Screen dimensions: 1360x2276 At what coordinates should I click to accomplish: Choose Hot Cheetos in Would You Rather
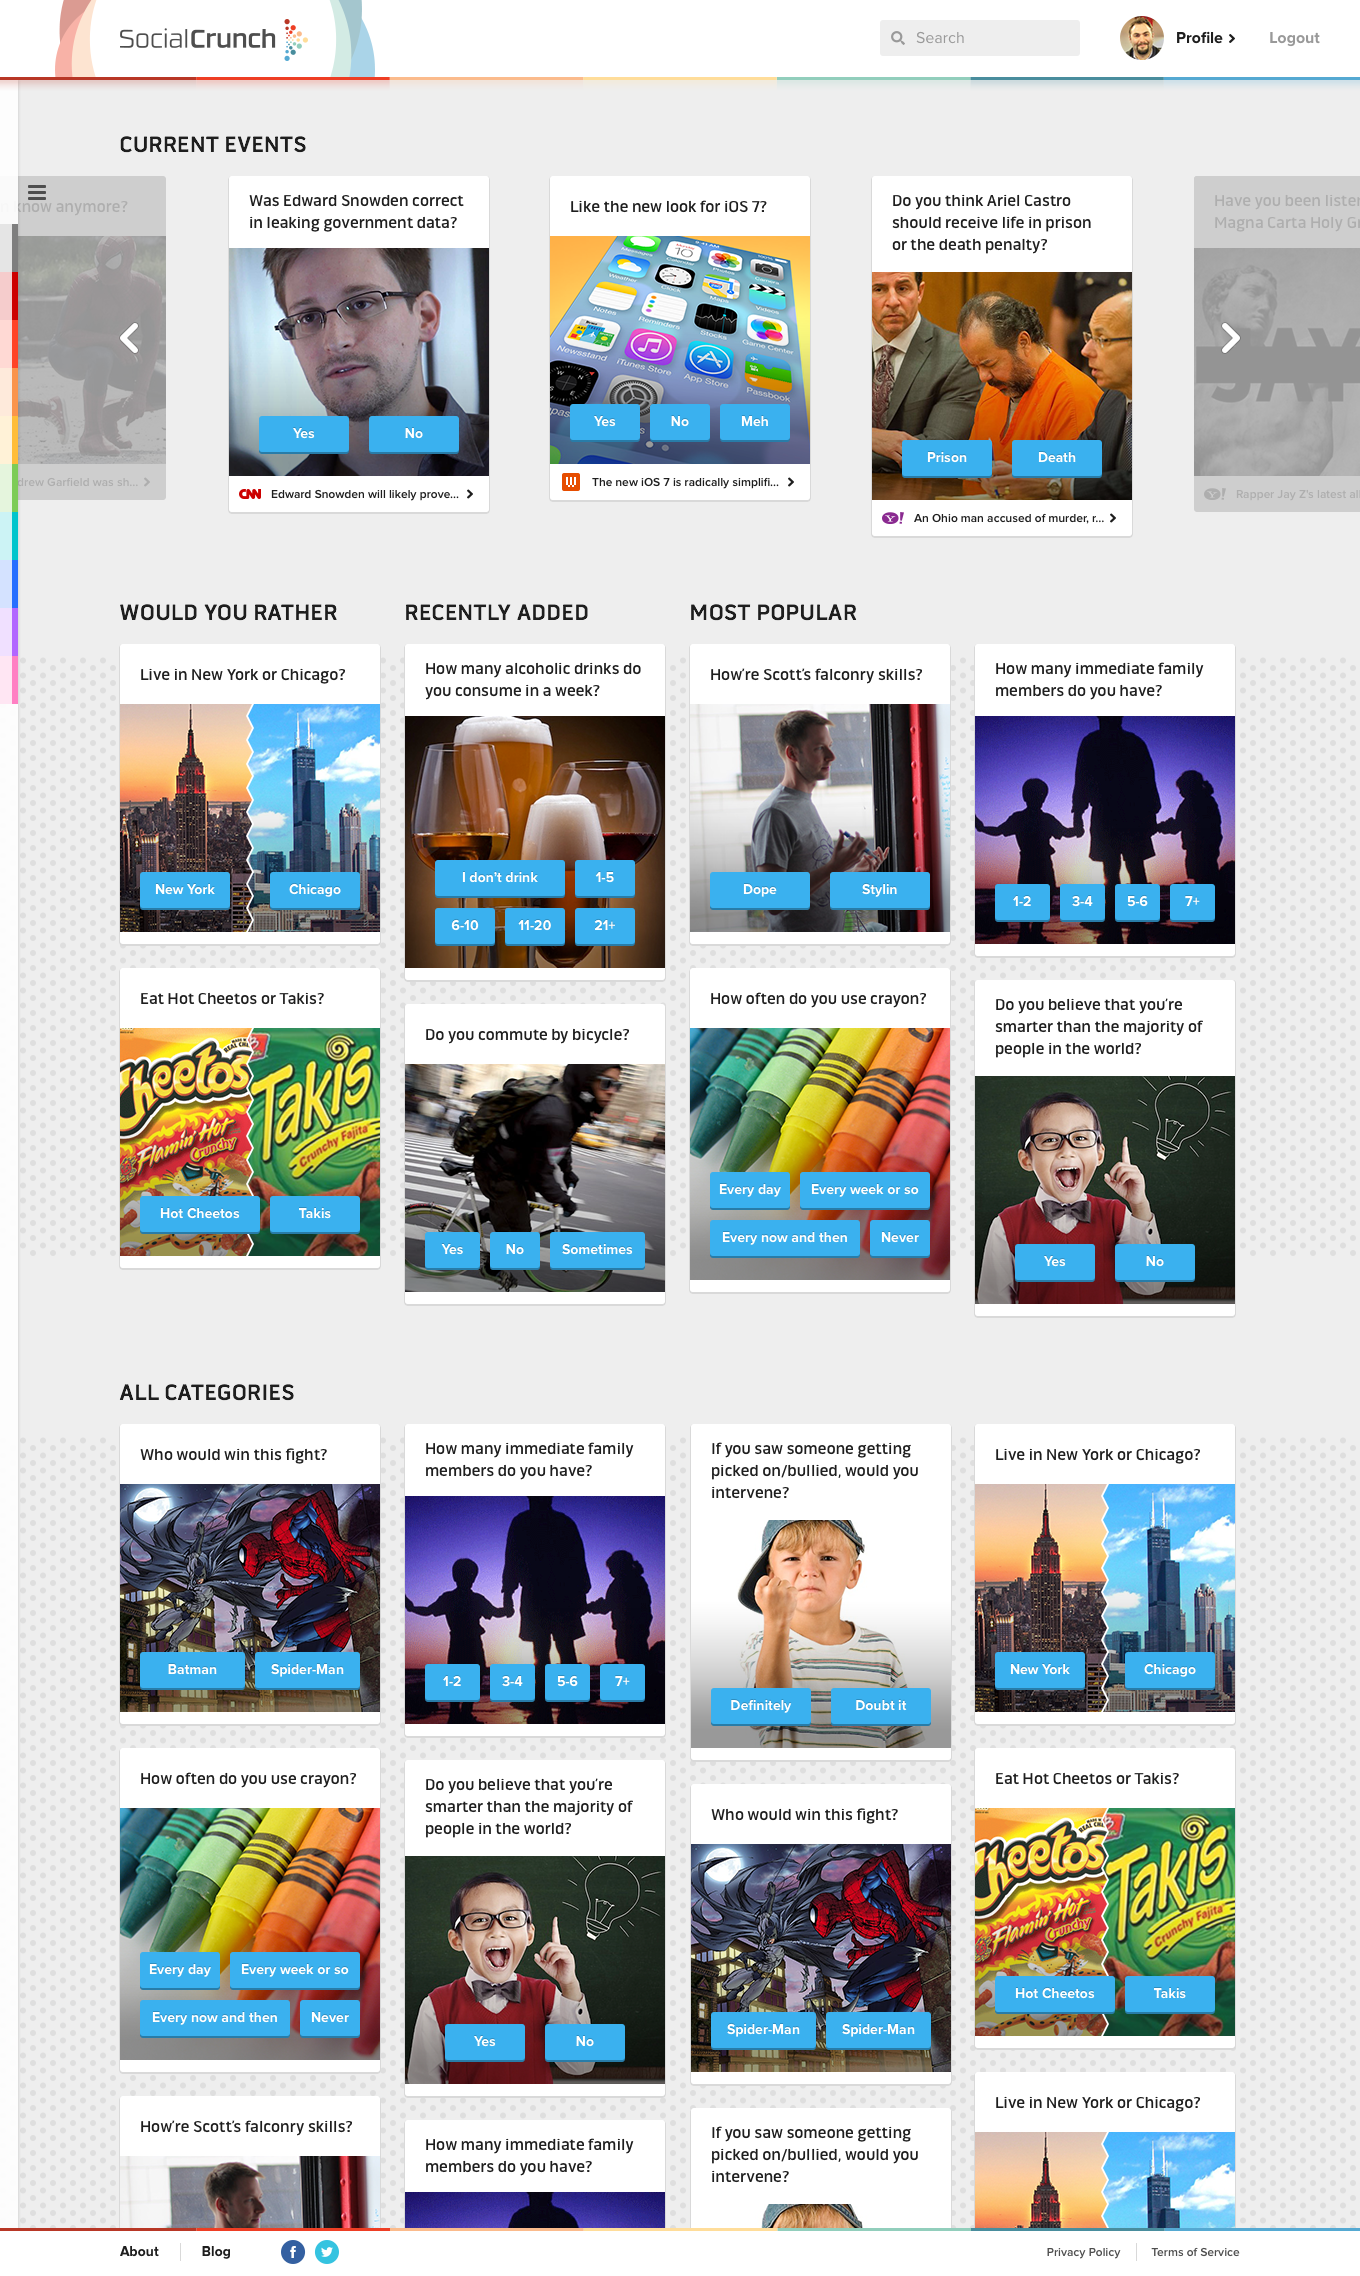200,1214
